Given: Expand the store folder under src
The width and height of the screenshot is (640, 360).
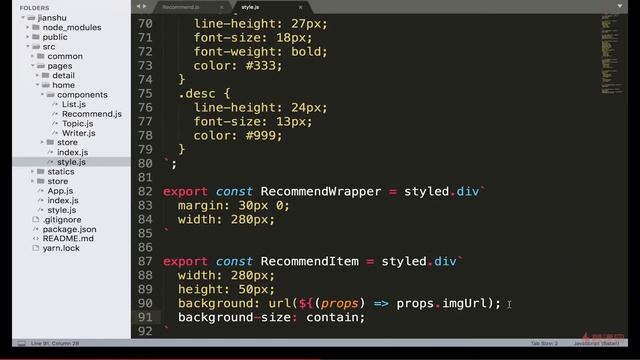Looking at the screenshot, I should pyautogui.click(x=33, y=181).
